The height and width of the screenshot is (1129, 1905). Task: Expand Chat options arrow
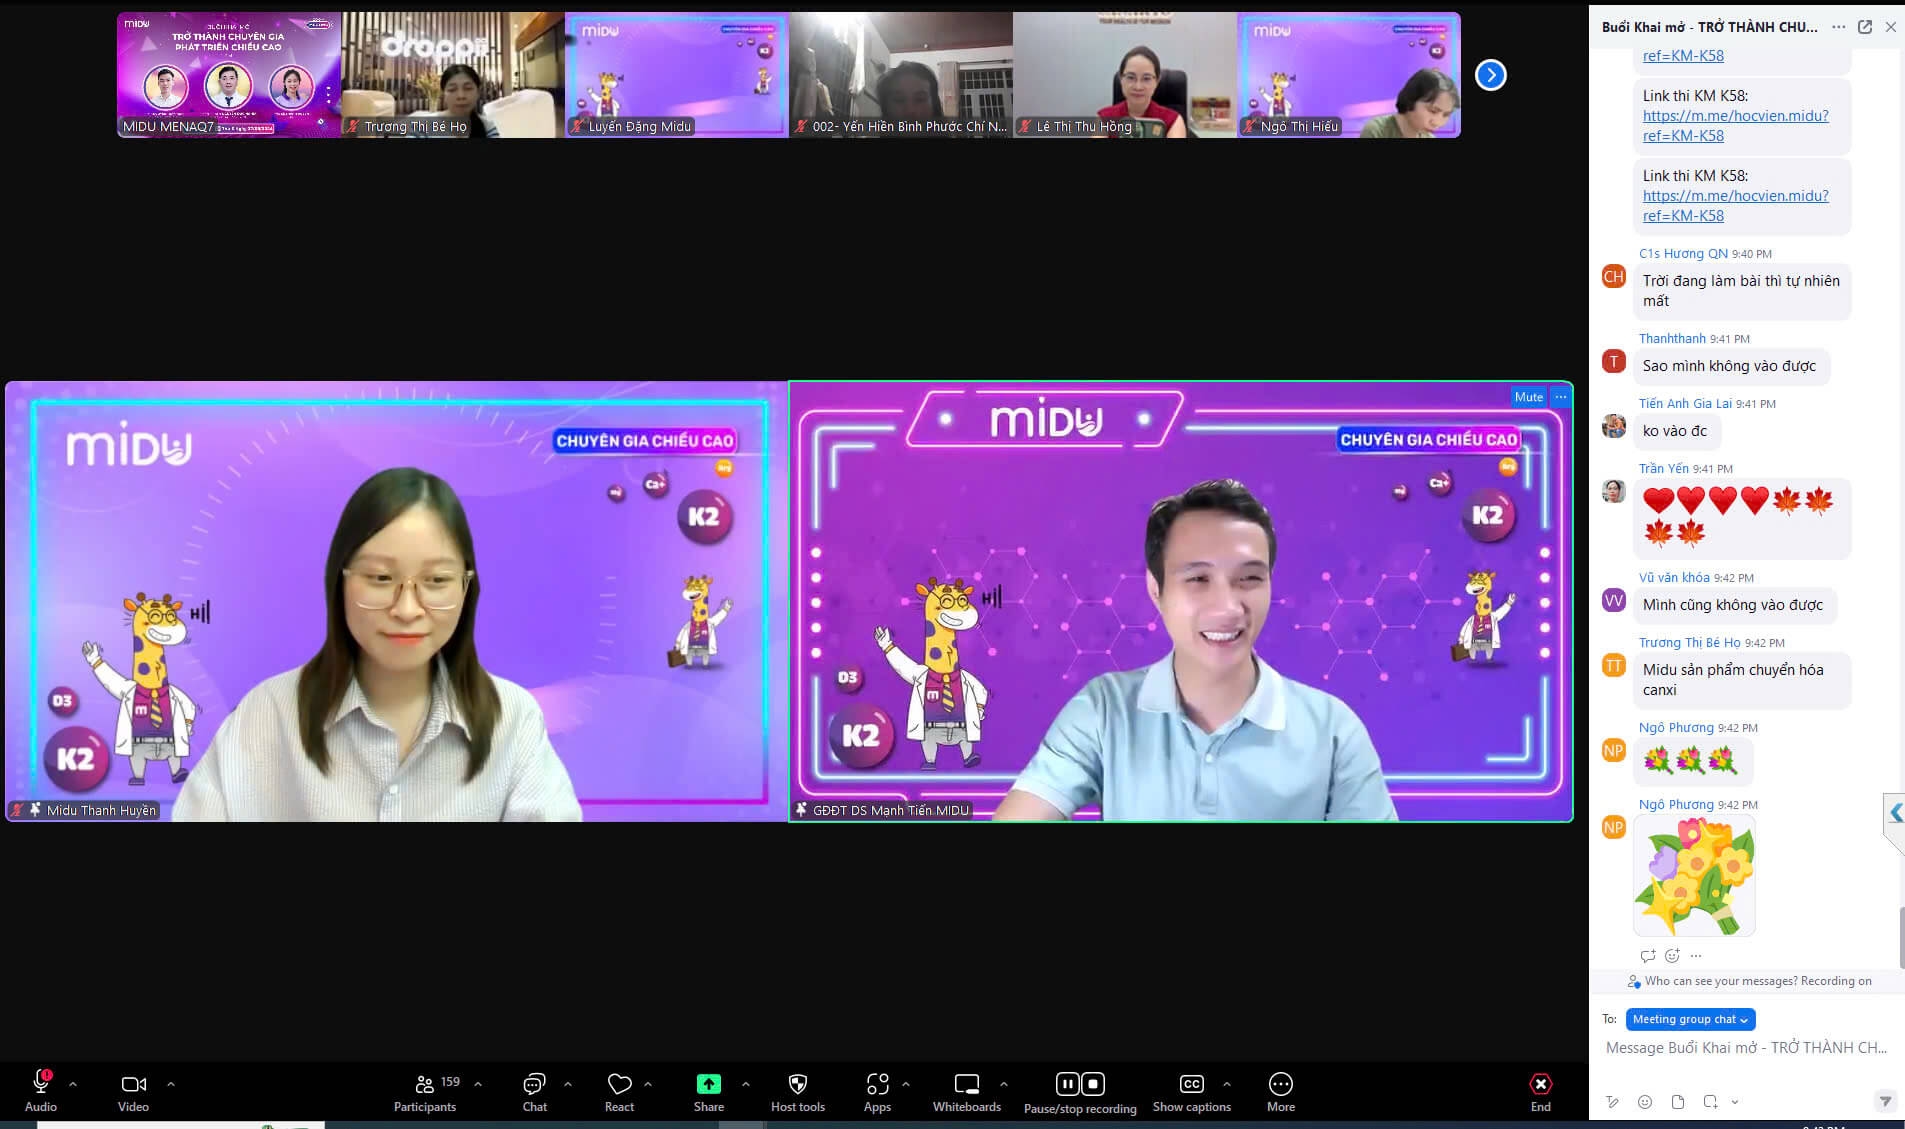(568, 1084)
